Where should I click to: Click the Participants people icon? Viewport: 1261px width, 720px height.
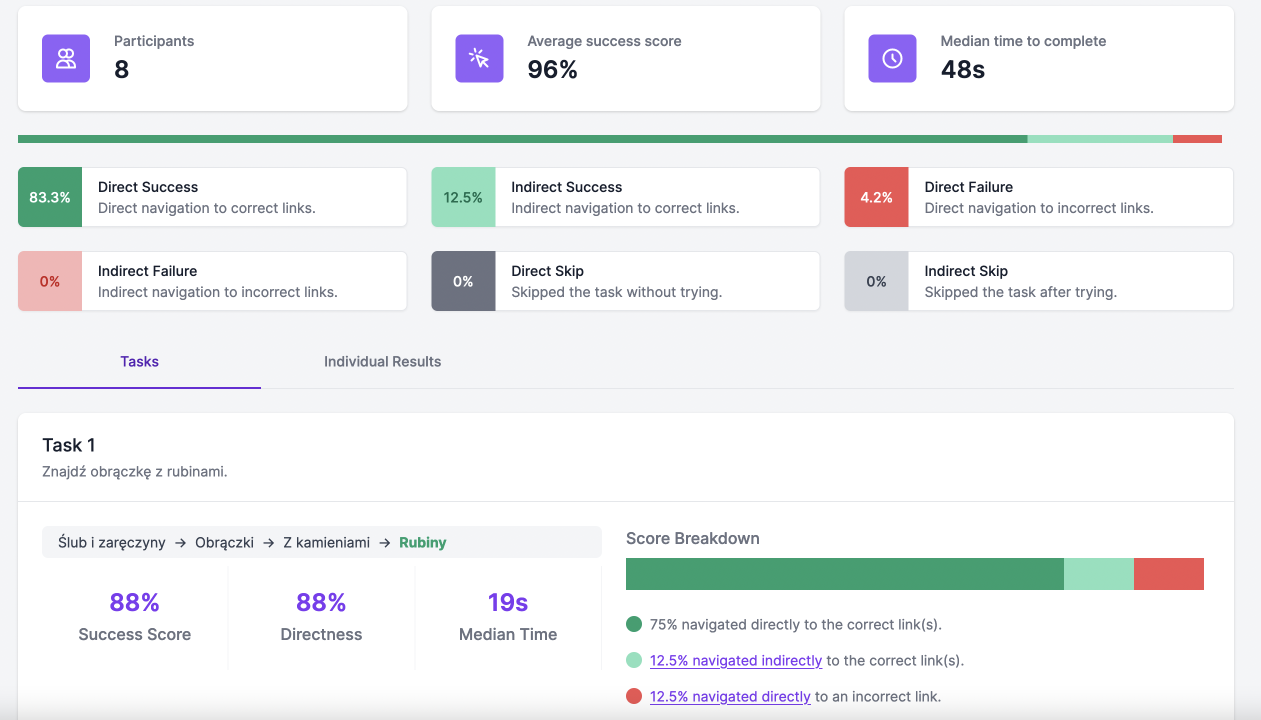66,58
